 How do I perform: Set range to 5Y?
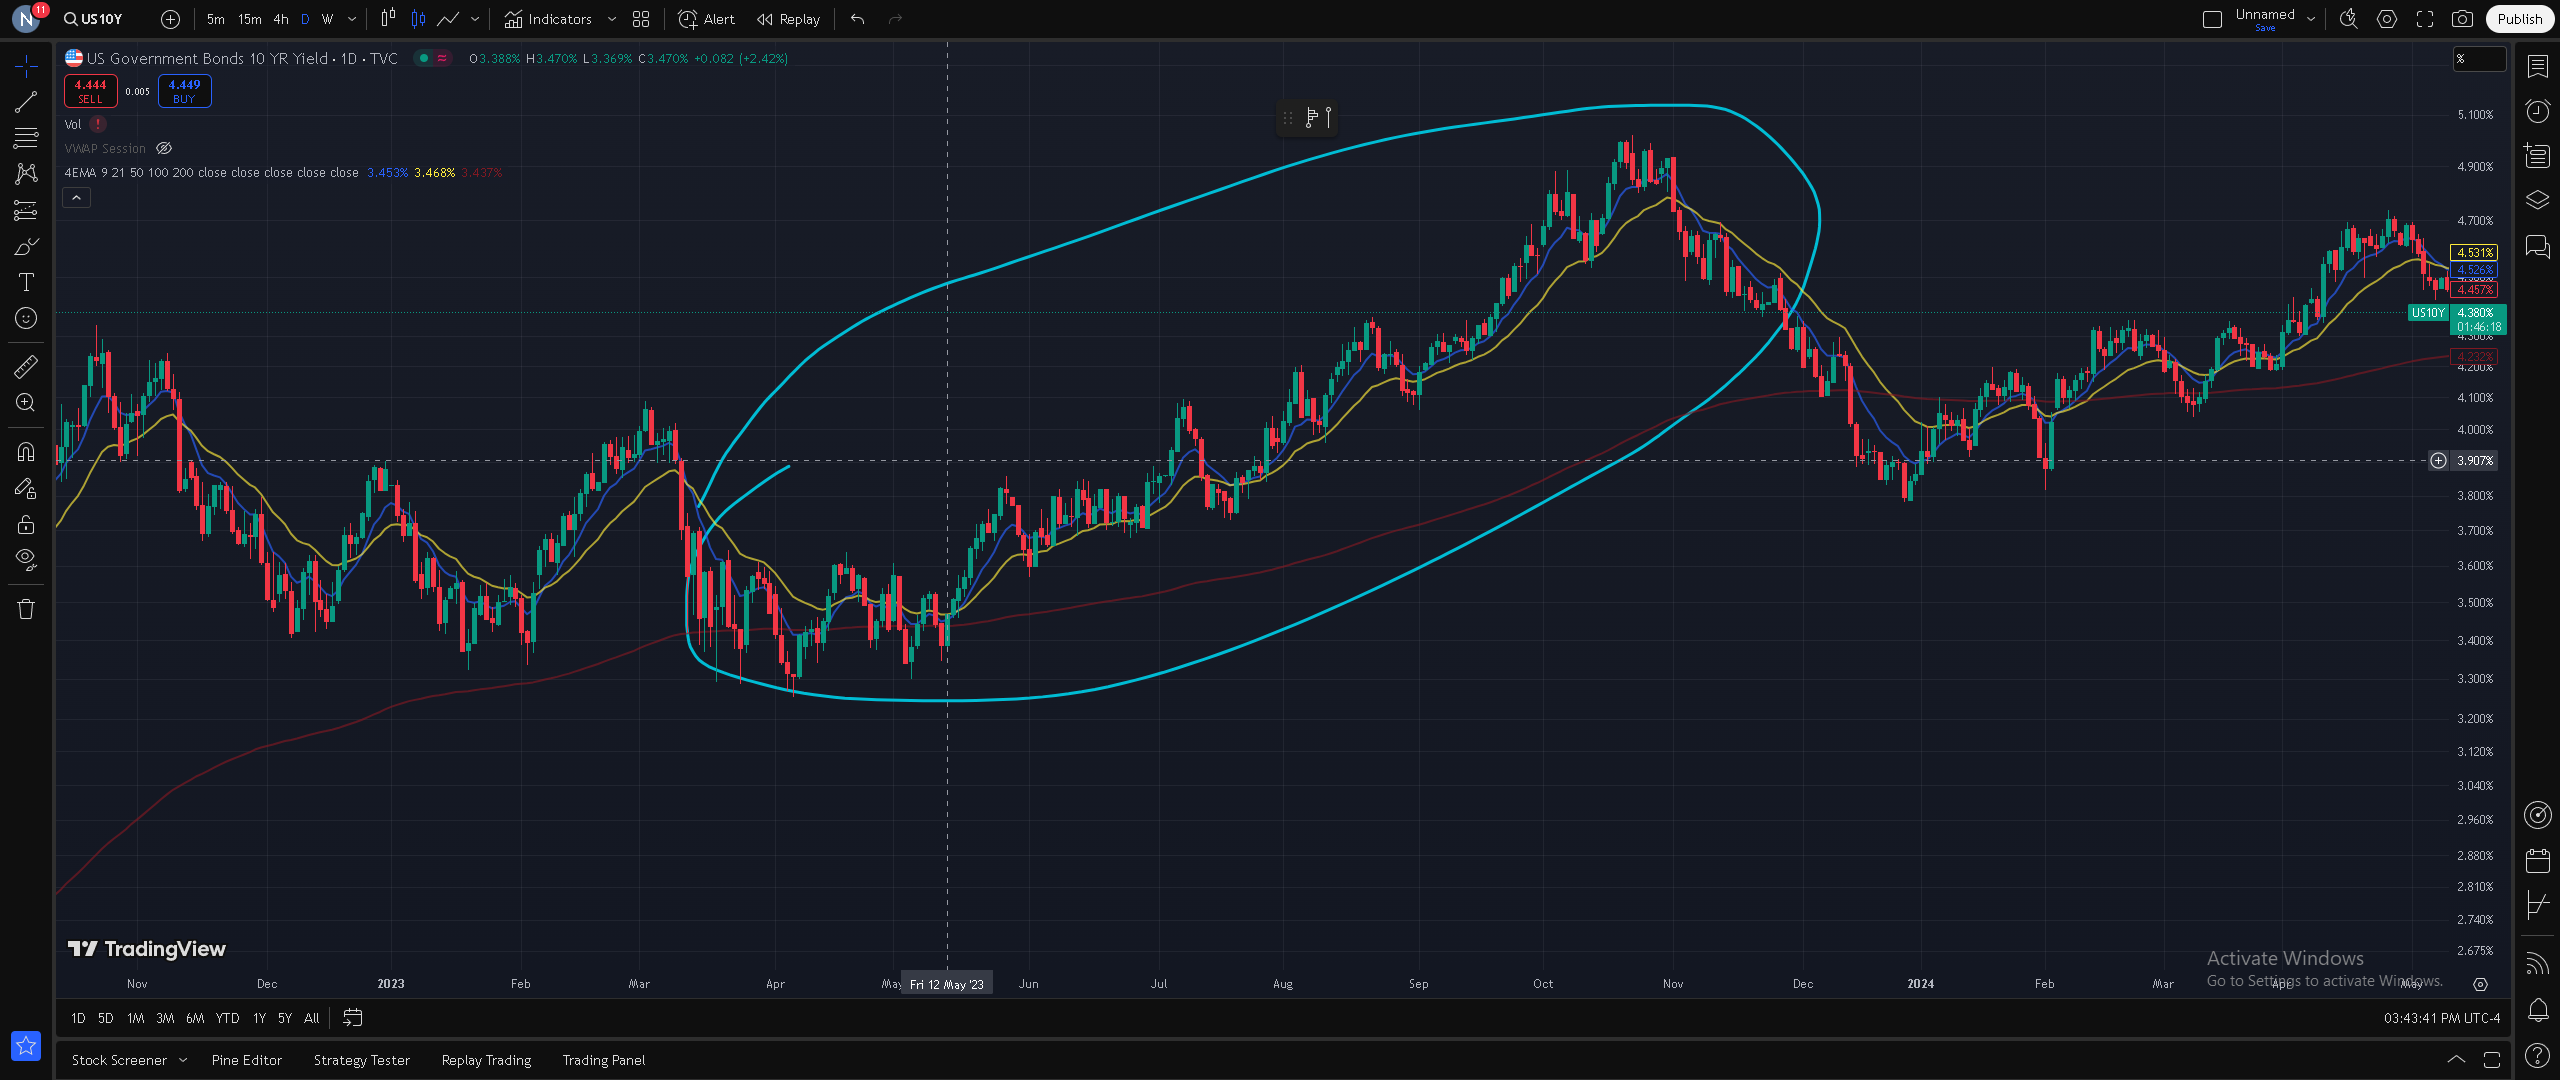click(285, 1018)
